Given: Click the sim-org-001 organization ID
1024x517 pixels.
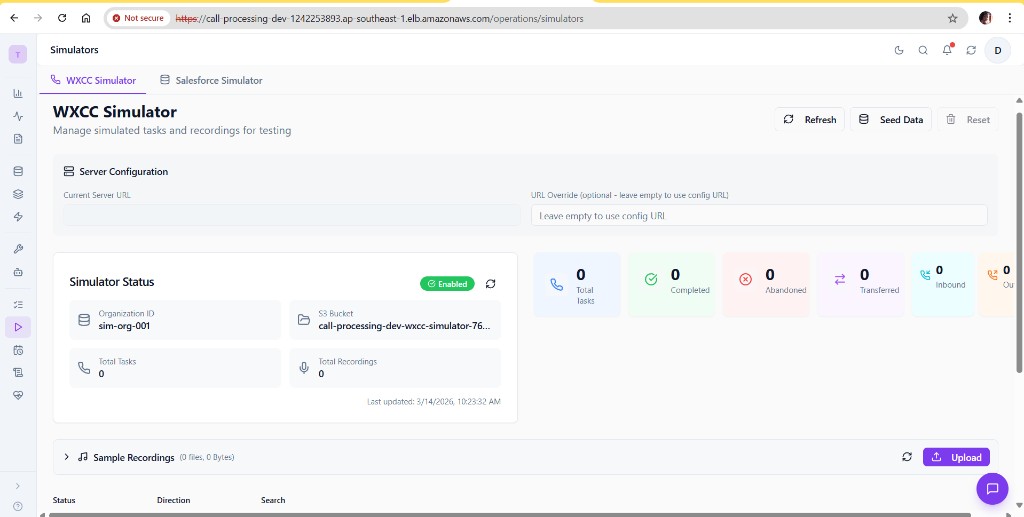Looking at the screenshot, I should coord(124,326).
